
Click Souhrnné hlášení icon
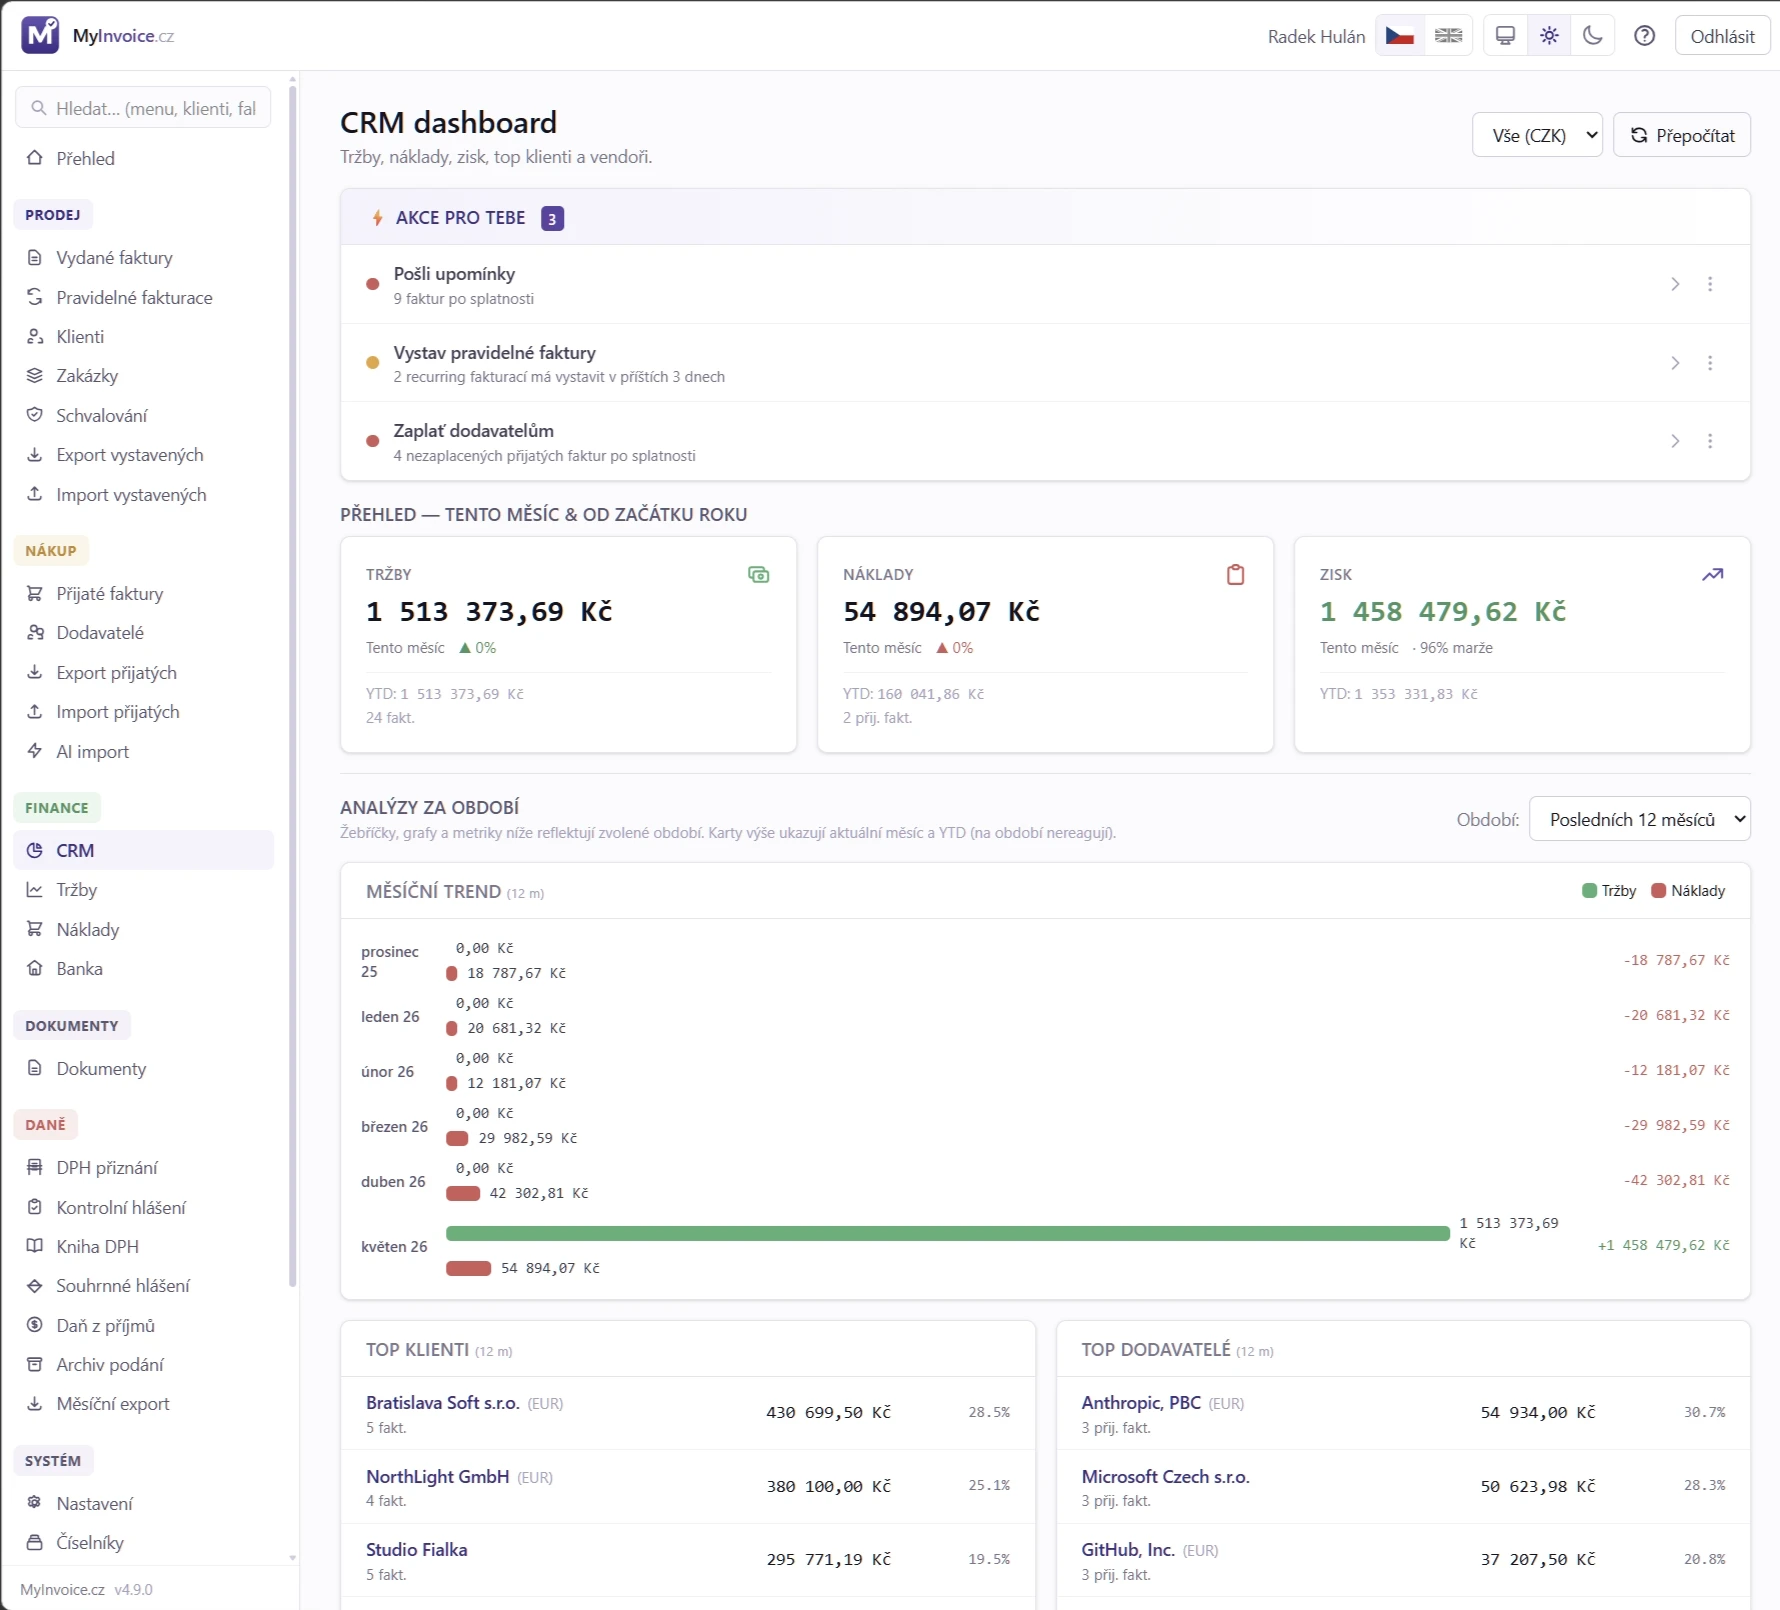point(35,1286)
